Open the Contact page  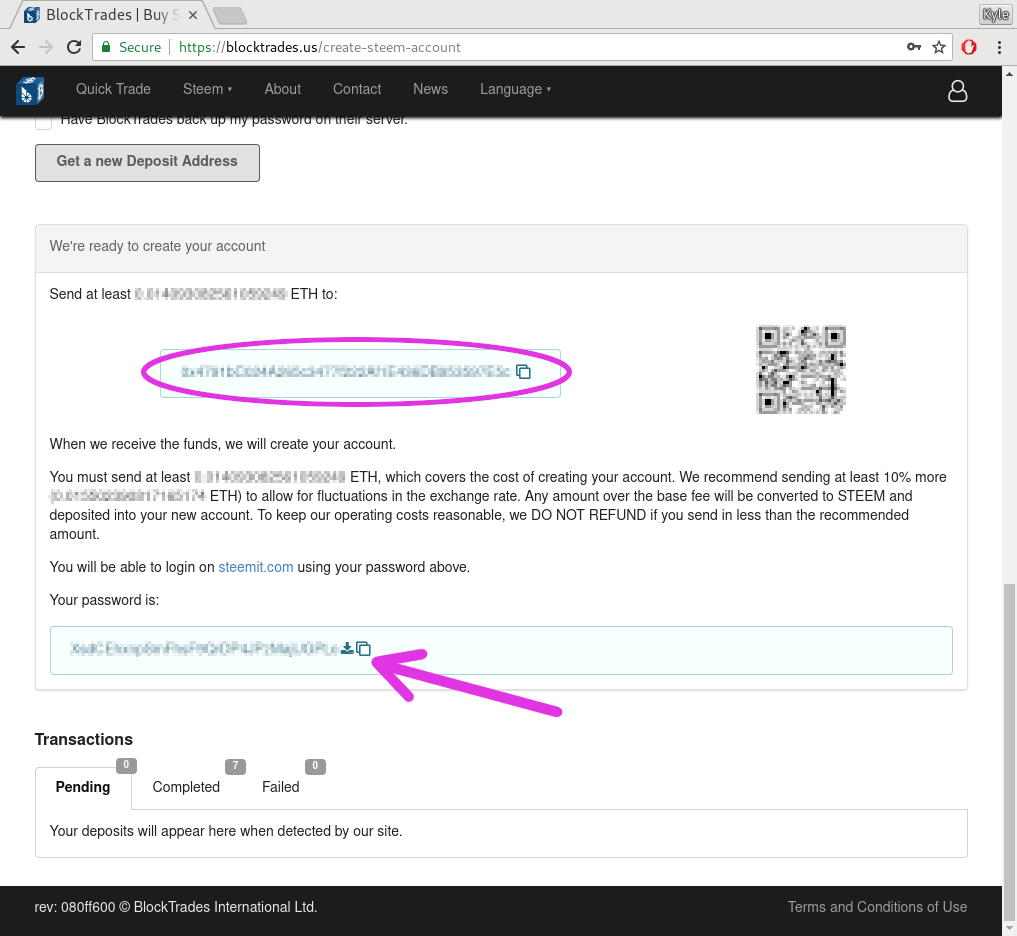click(x=357, y=90)
